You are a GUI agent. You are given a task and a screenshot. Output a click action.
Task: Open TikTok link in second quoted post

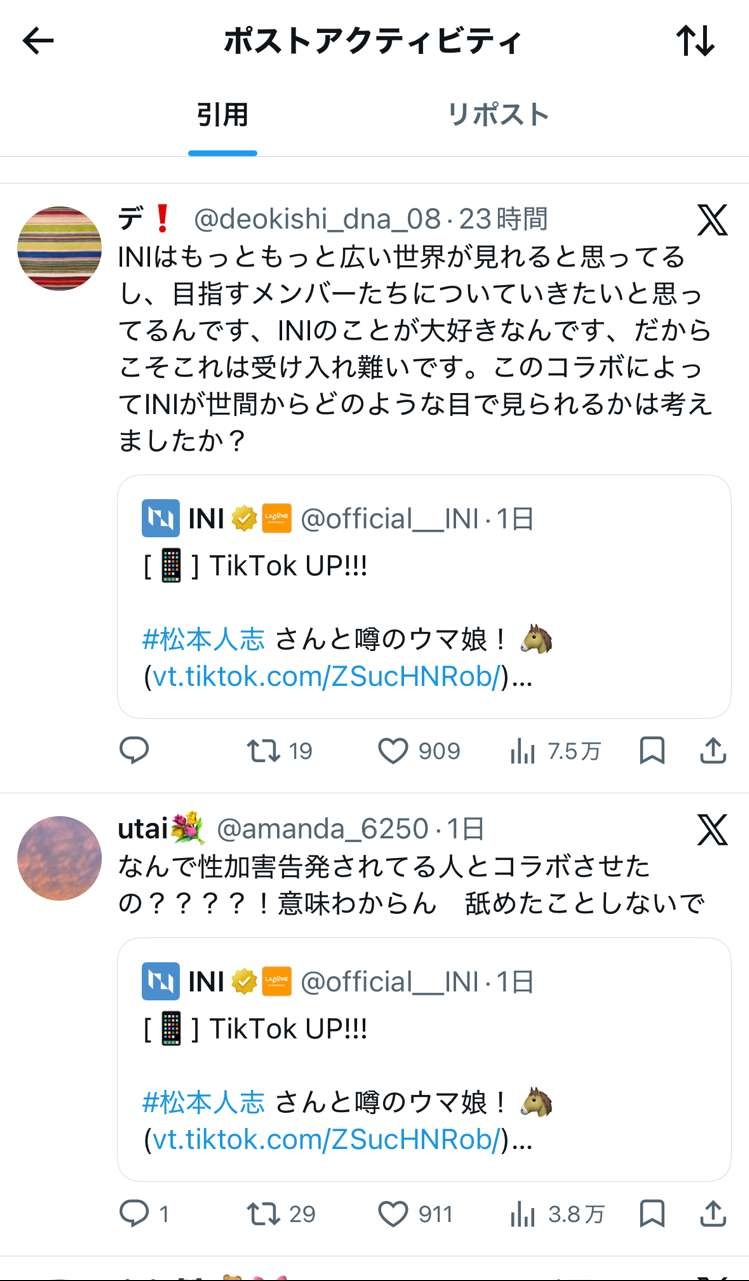coord(326,1140)
